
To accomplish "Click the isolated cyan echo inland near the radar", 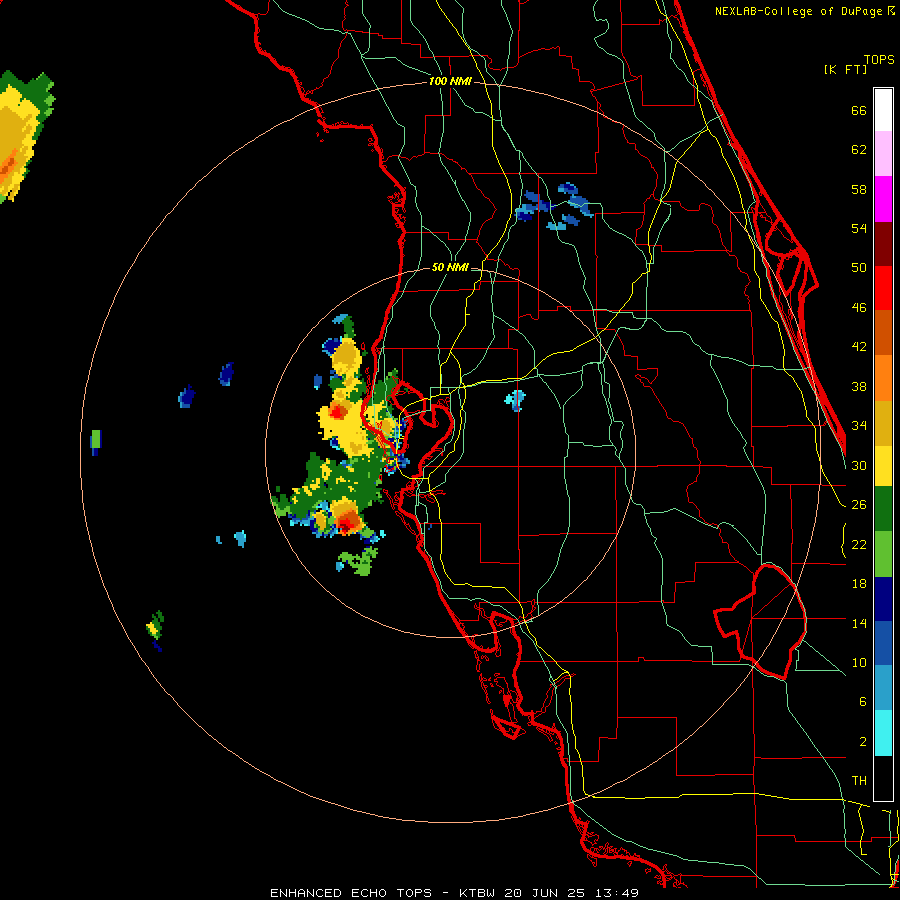I will coord(516,400).
